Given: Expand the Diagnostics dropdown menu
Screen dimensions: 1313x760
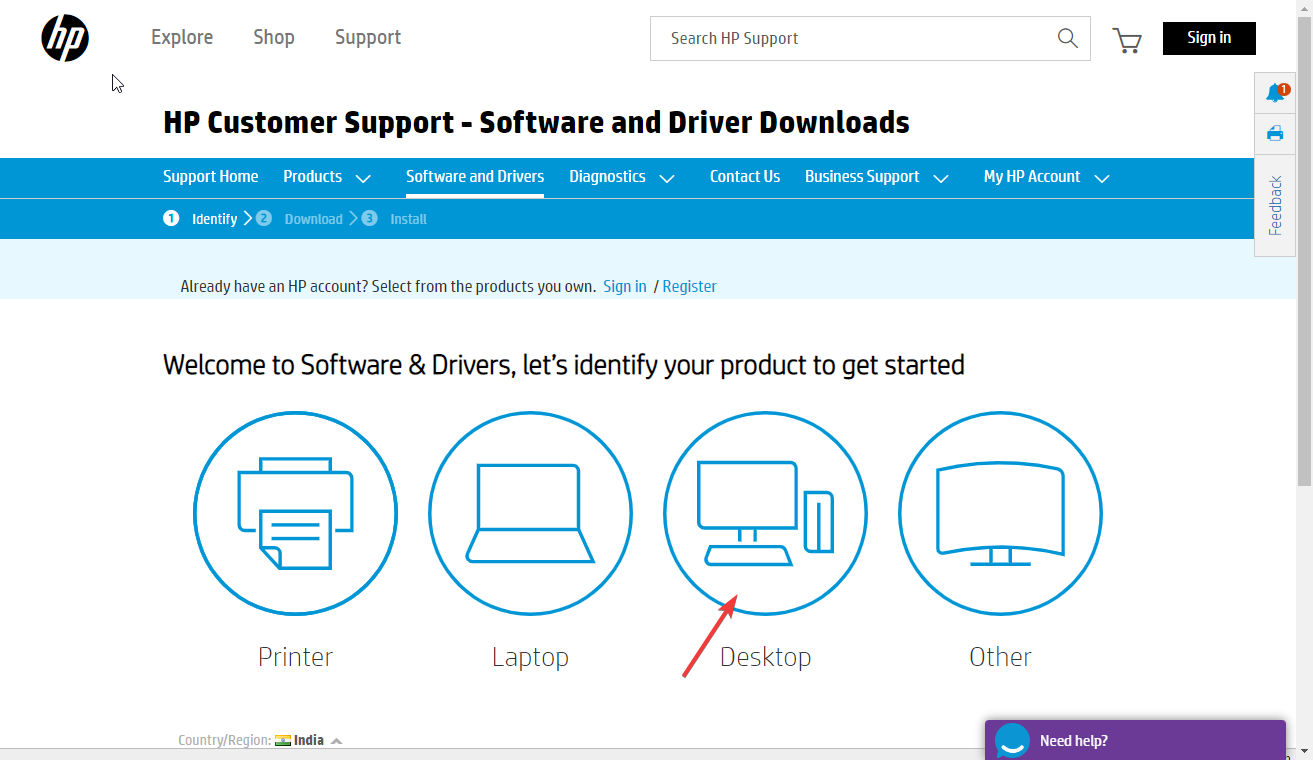Looking at the screenshot, I should (622, 177).
